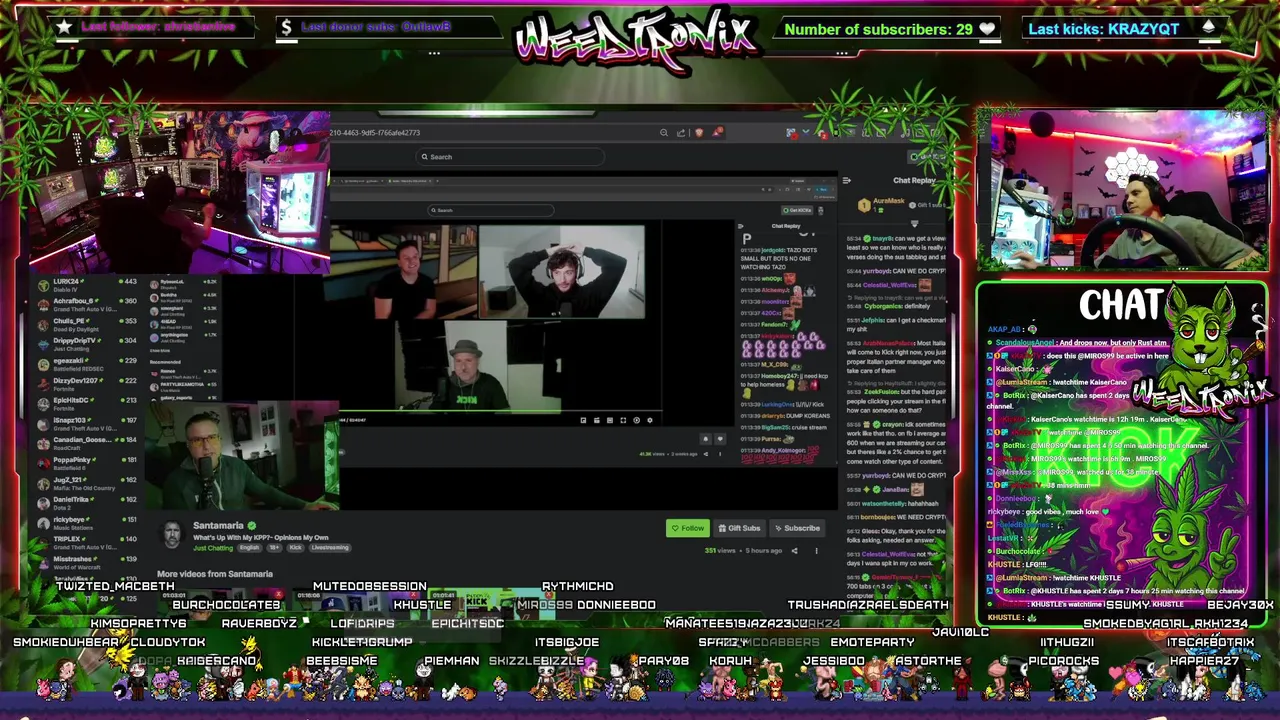1280x720 pixels.
Task: Open DanielTrika channel in sidebar
Action: coord(86,502)
